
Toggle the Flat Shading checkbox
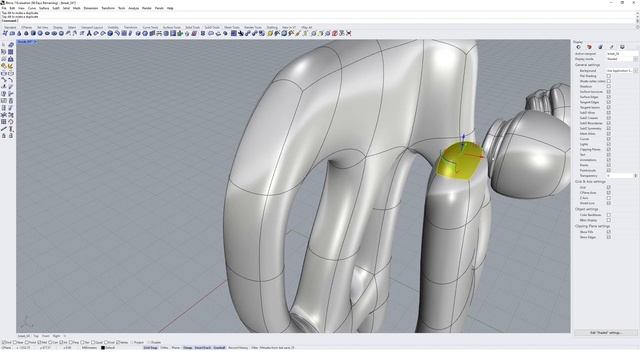coord(609,76)
